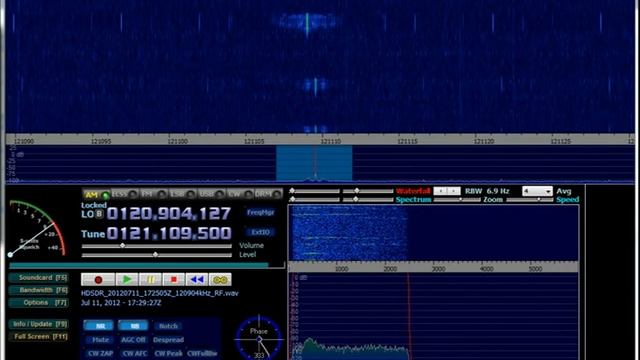Viewport: 640px width, 360px height.
Task: Start recording with the red record button
Action: [98, 280]
